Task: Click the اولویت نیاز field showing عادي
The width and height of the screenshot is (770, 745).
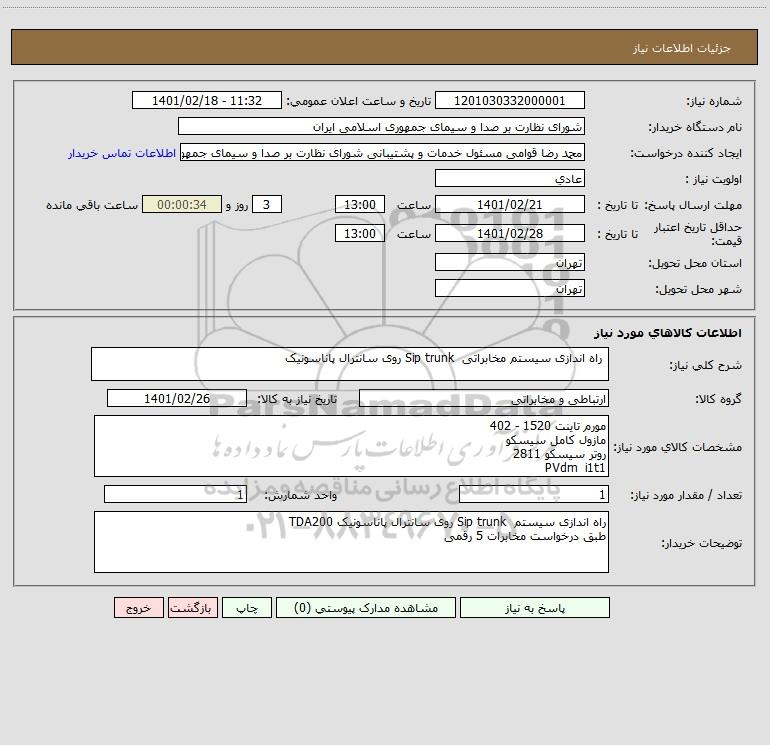Action: 510,178
